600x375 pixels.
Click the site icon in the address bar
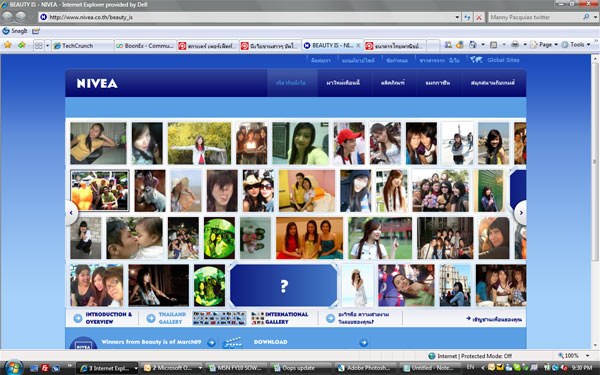44,17
